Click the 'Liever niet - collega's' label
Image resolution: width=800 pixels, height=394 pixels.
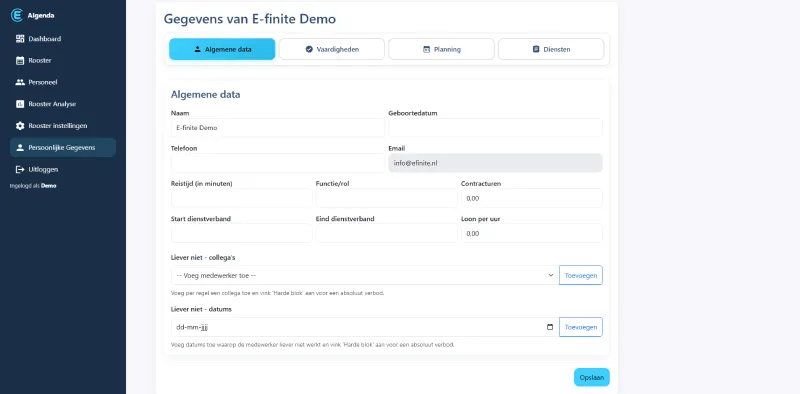coord(203,257)
